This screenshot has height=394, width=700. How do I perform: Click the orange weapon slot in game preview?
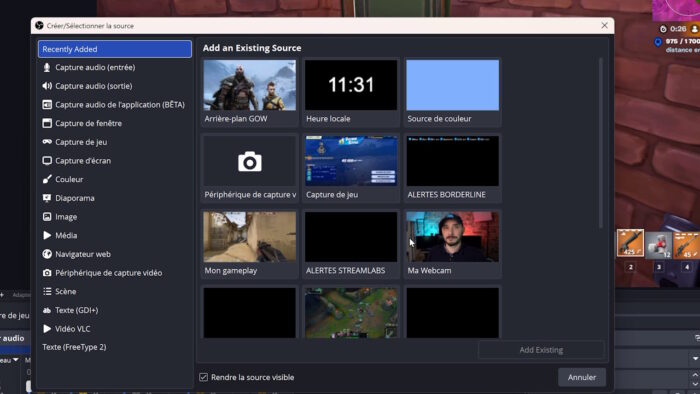tap(630, 243)
